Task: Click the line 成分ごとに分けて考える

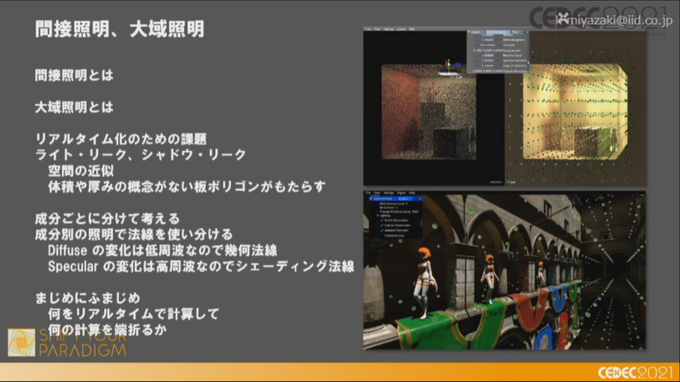Action: pos(107,219)
